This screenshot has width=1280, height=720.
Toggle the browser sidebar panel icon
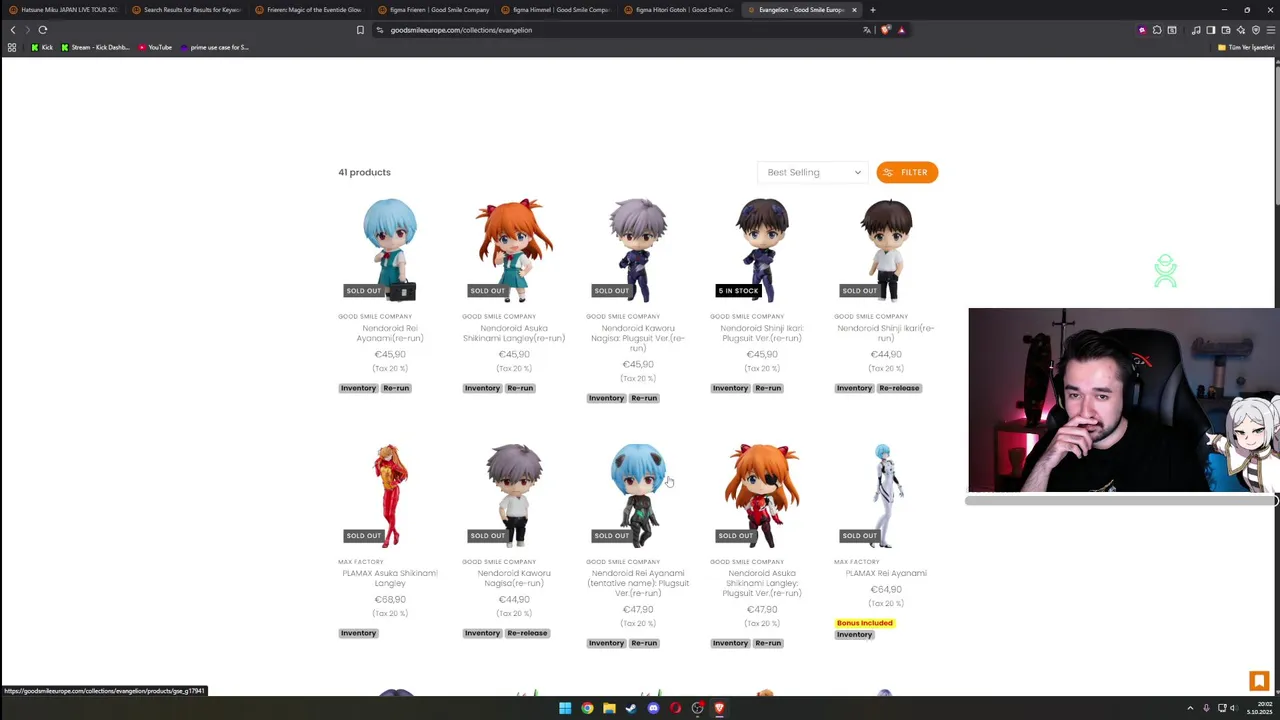pos(1211,30)
